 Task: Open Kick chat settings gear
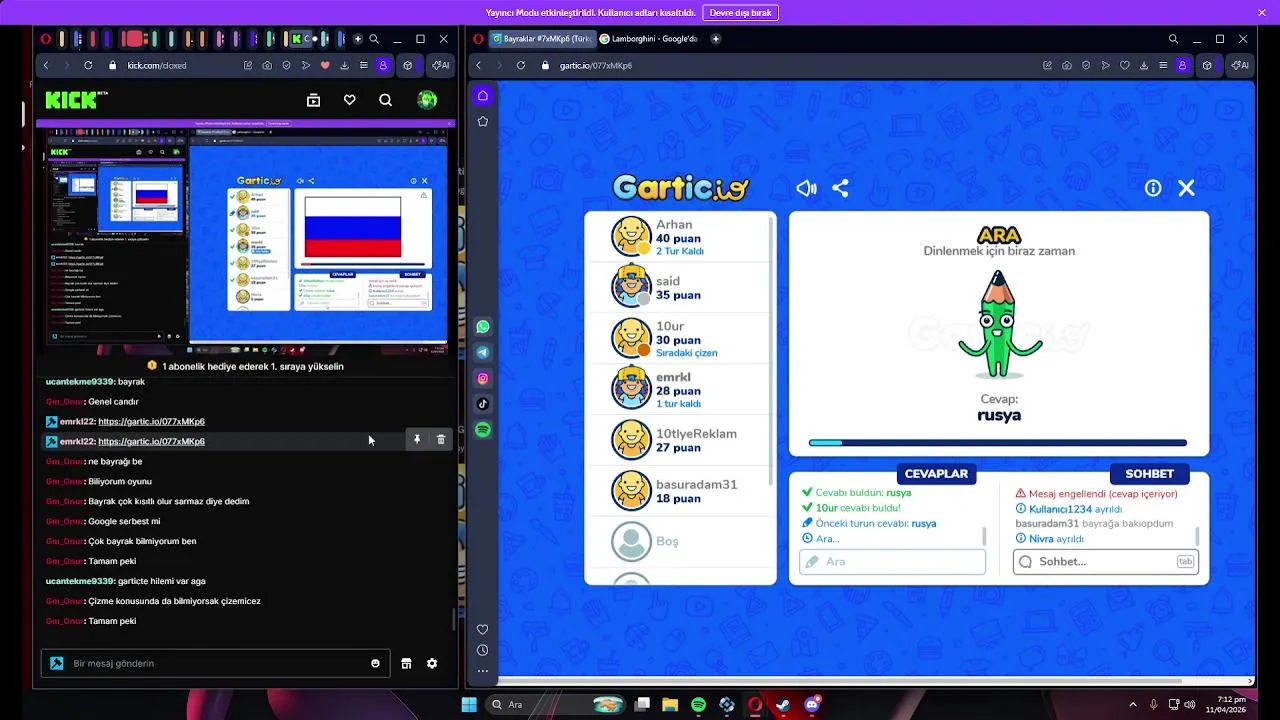[x=432, y=663]
